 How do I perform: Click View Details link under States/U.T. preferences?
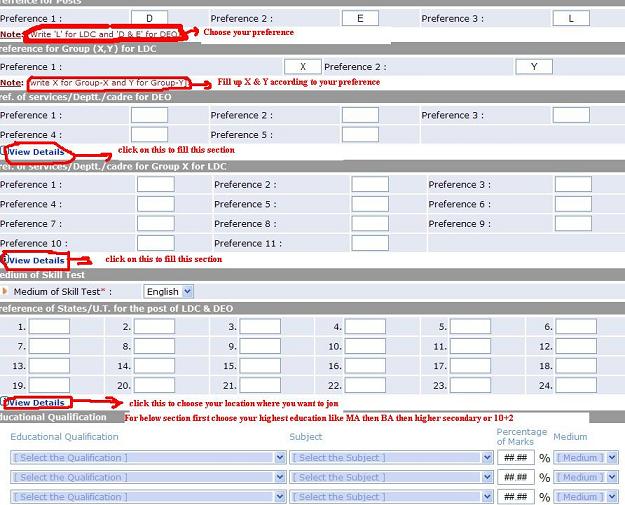pos(36,403)
